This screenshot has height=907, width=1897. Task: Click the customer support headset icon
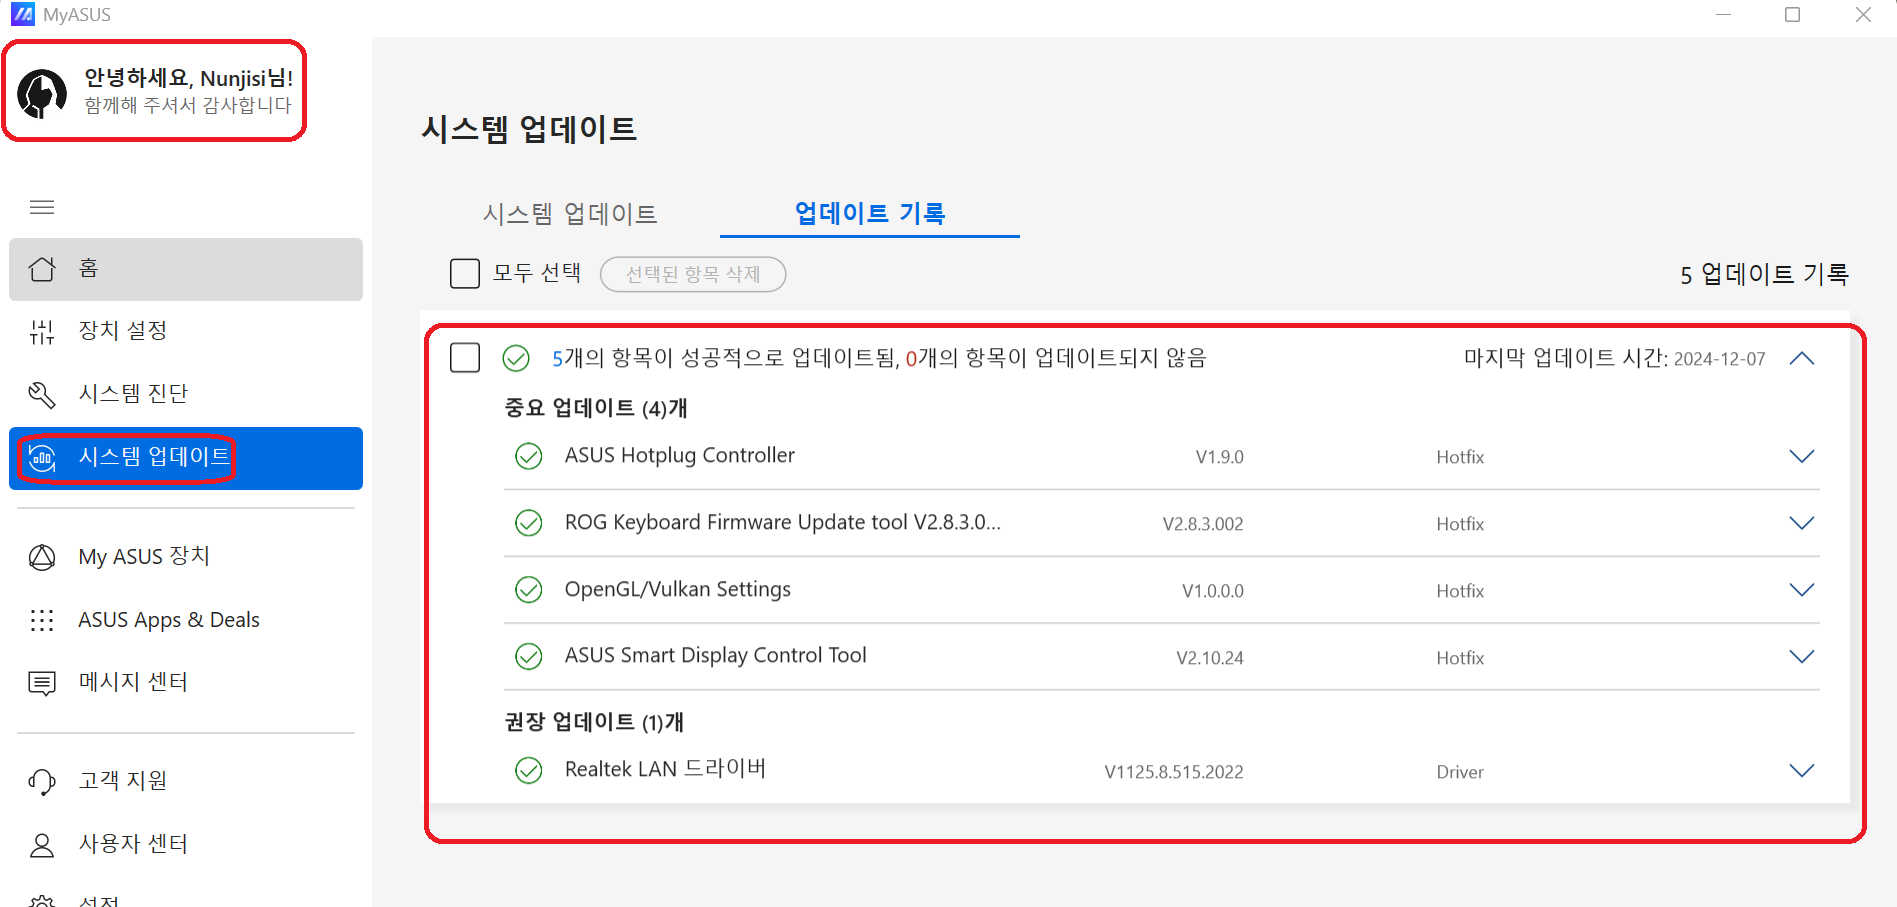pos(42,781)
